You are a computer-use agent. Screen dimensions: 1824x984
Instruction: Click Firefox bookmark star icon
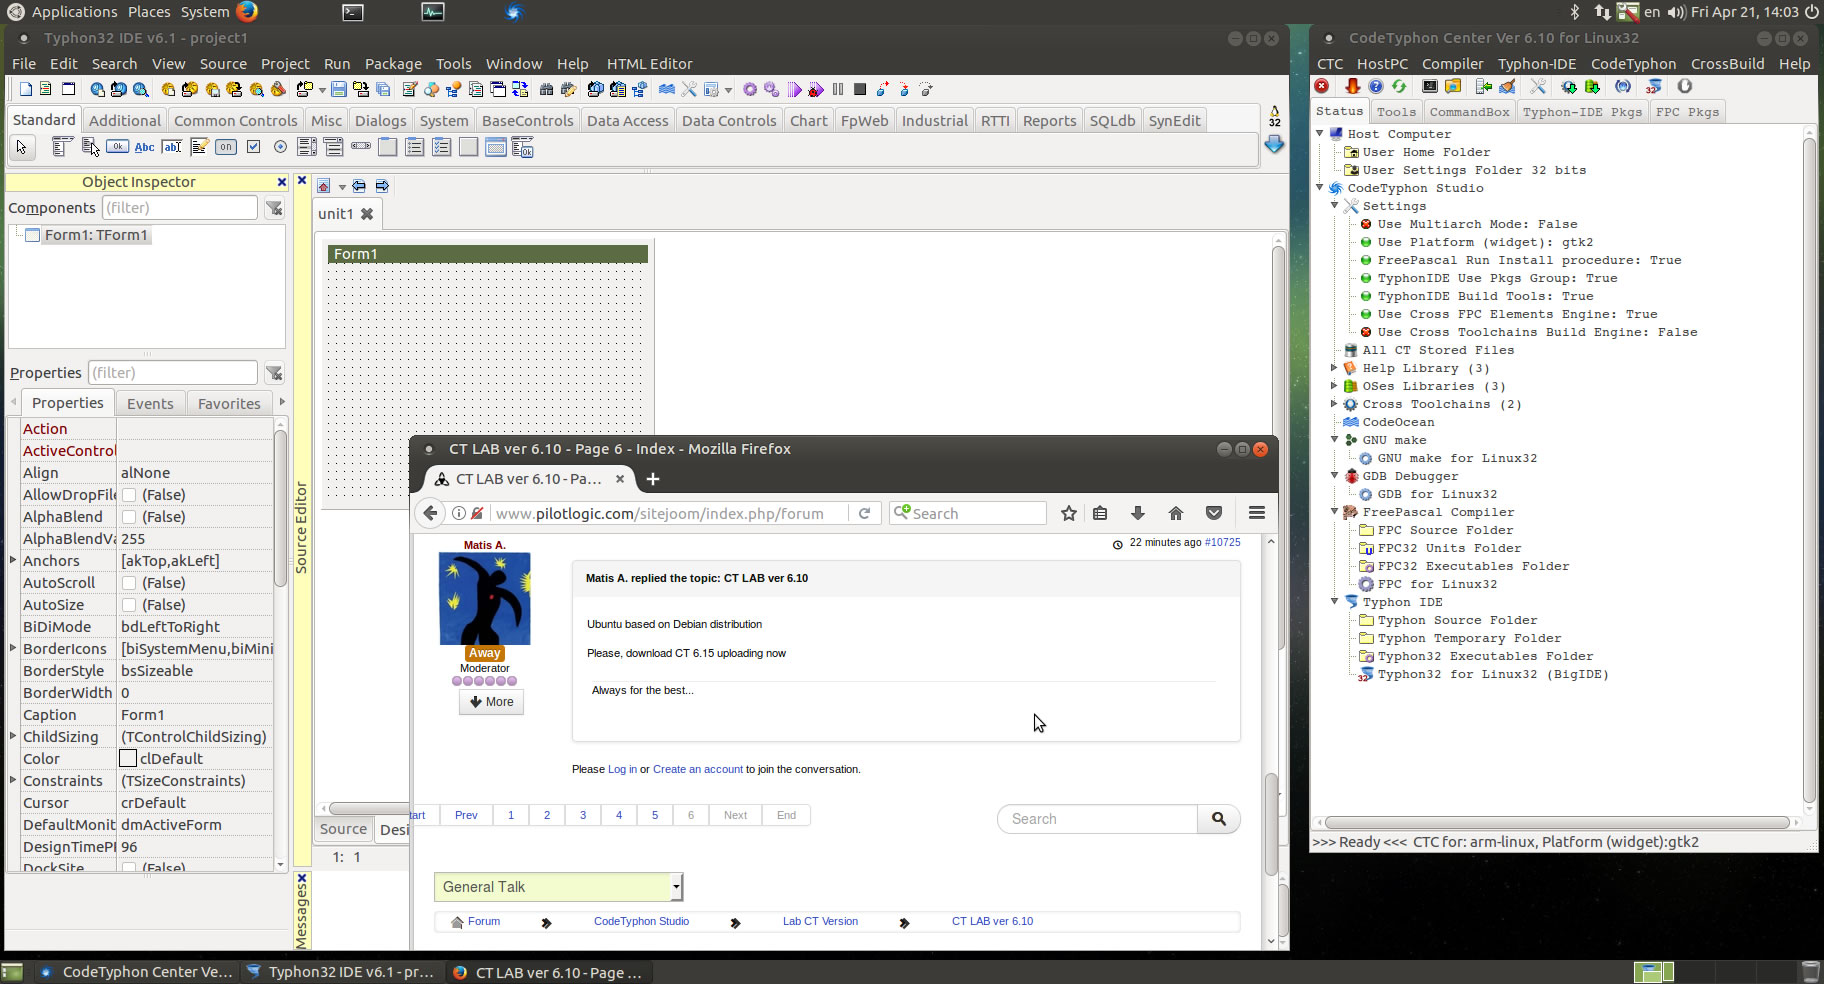1069,513
